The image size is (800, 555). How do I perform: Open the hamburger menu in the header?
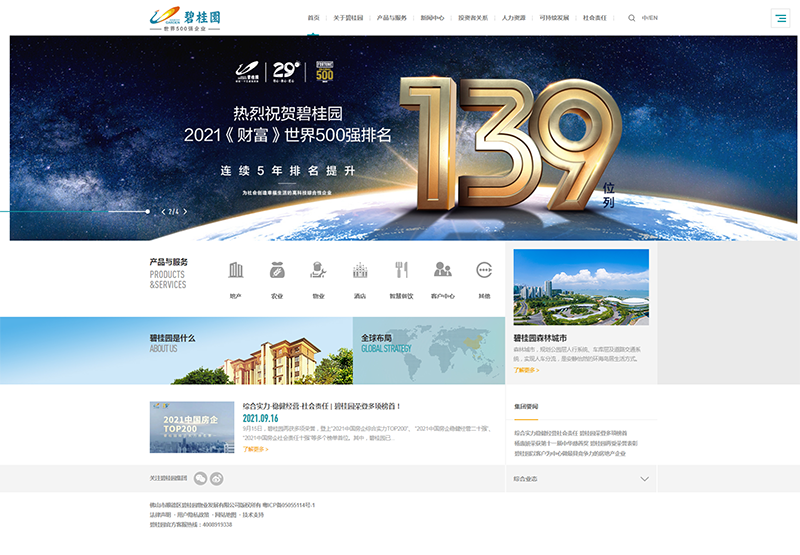(780, 18)
